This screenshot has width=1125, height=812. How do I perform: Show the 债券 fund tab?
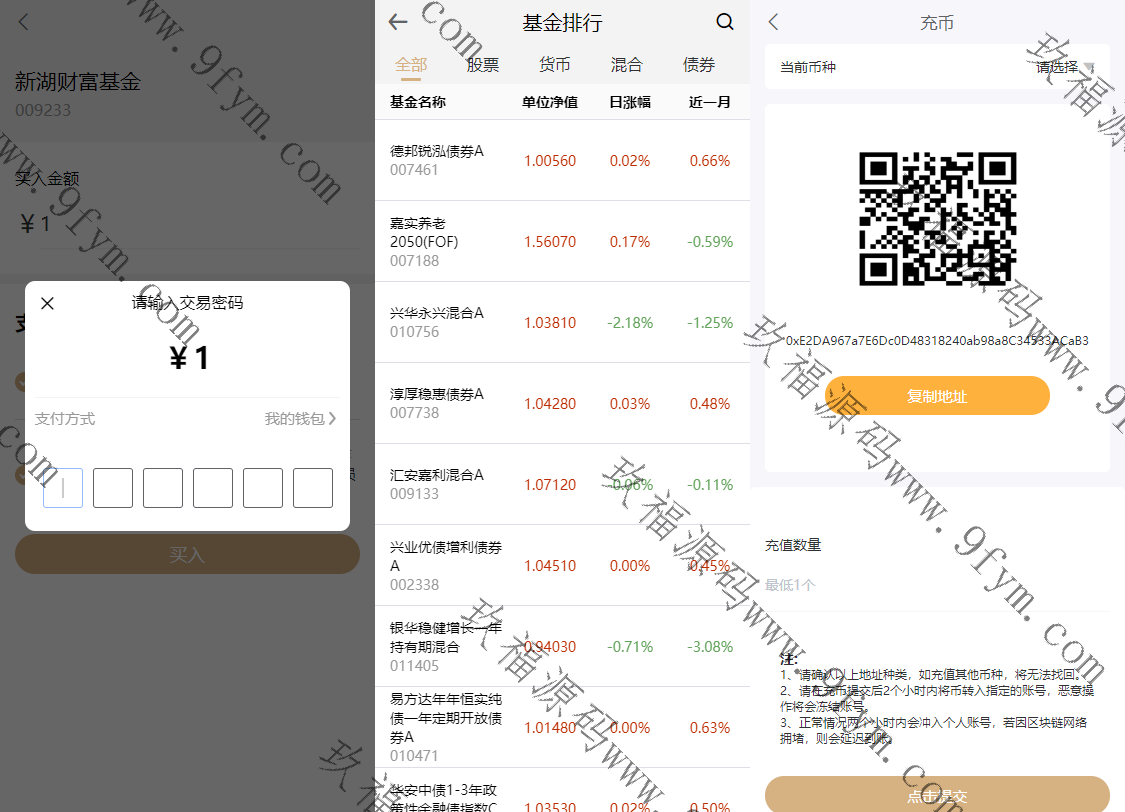coord(699,65)
